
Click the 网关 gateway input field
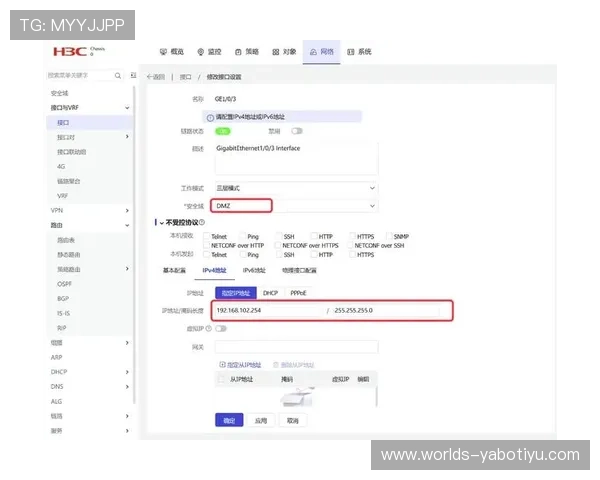point(297,347)
